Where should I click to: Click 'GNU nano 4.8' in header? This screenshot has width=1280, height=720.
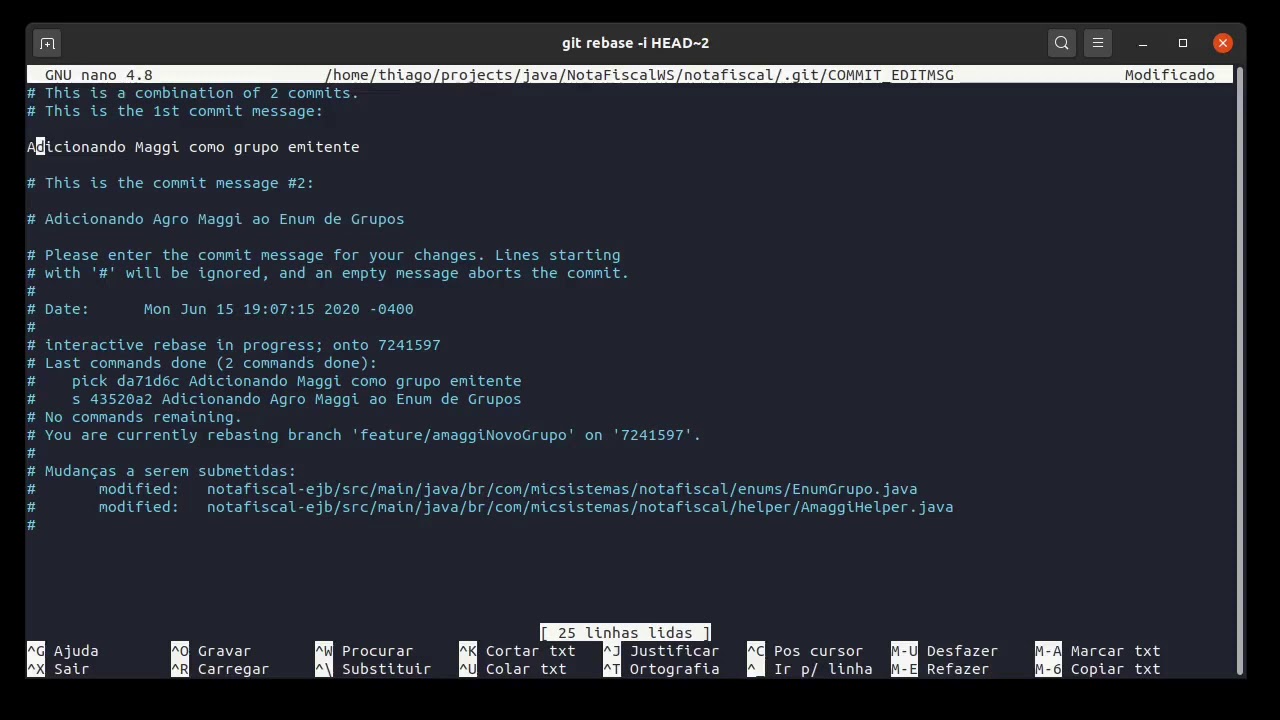99,75
